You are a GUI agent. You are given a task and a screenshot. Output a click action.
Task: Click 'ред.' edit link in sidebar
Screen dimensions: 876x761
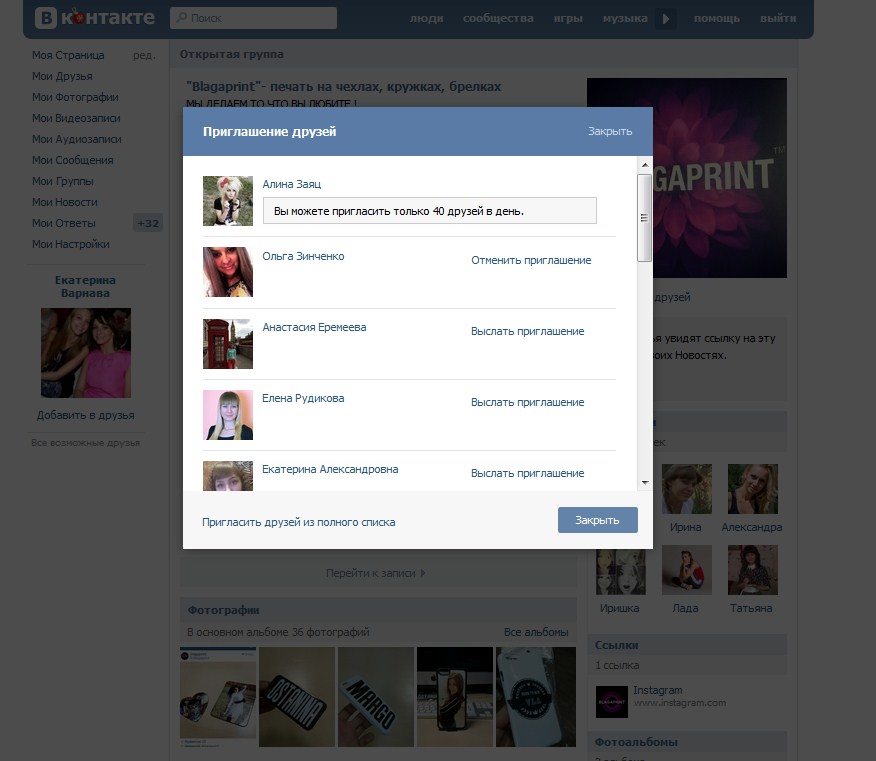144,55
